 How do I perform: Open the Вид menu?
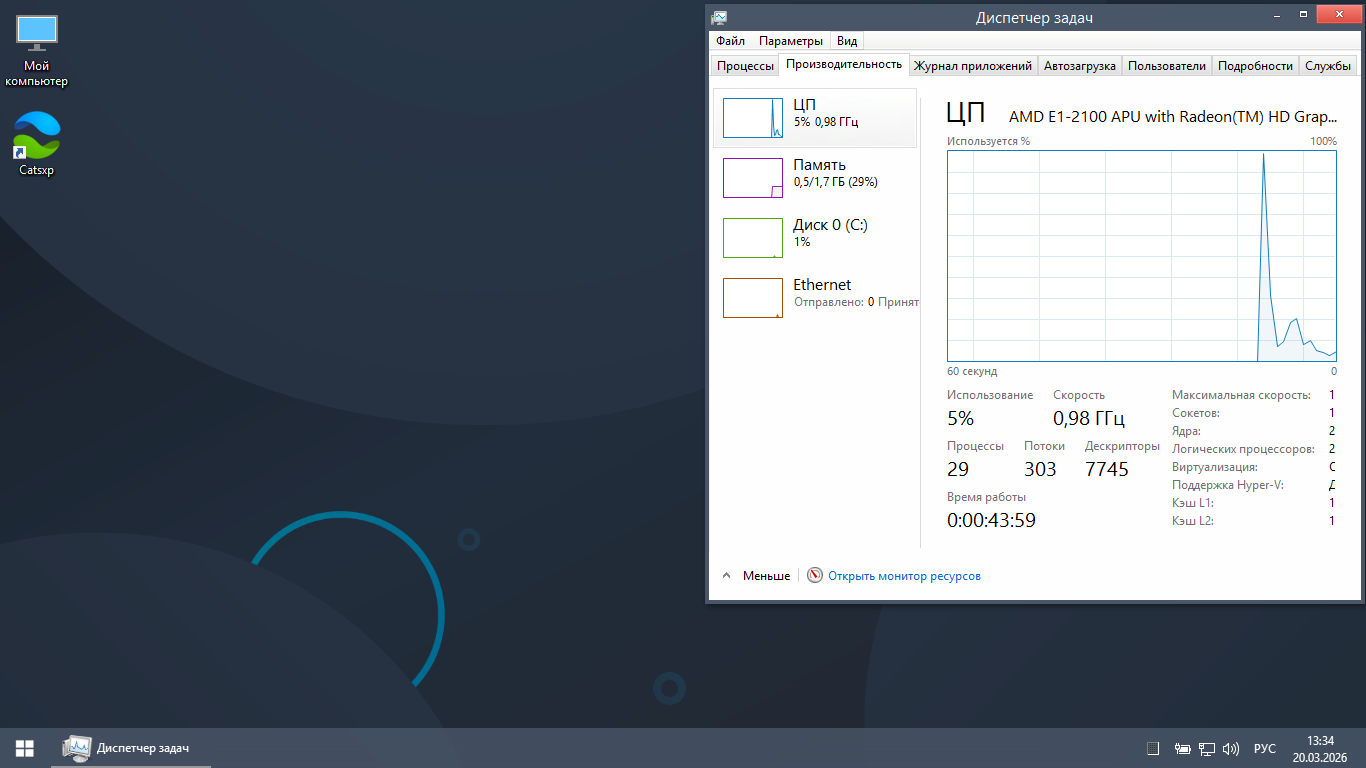[x=847, y=41]
